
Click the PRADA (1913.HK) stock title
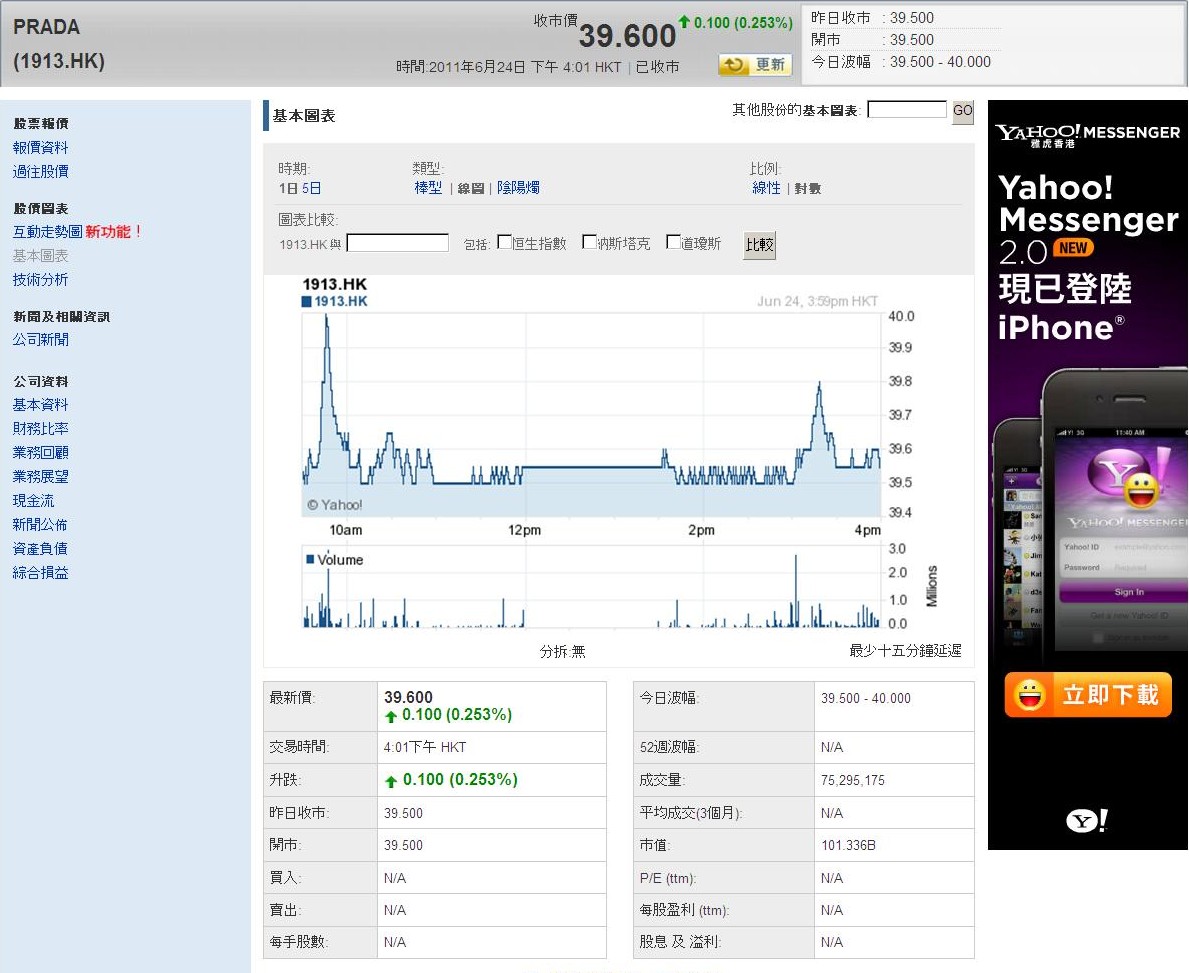(x=59, y=44)
